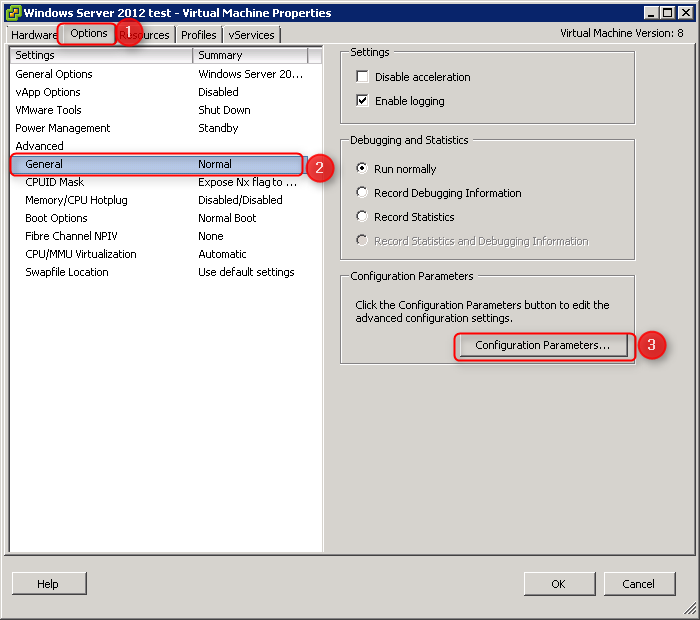Click the 'Disabled/Disabled' summary value

[x=240, y=200]
